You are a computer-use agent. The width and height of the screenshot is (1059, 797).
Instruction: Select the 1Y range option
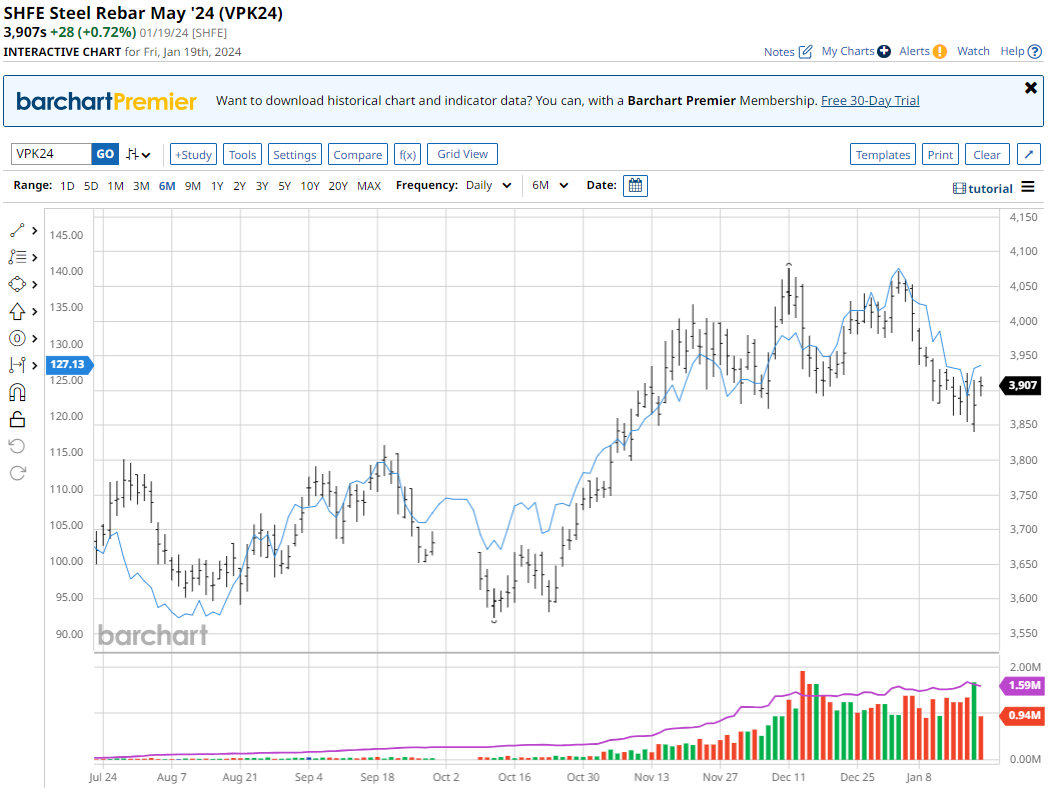(217, 186)
